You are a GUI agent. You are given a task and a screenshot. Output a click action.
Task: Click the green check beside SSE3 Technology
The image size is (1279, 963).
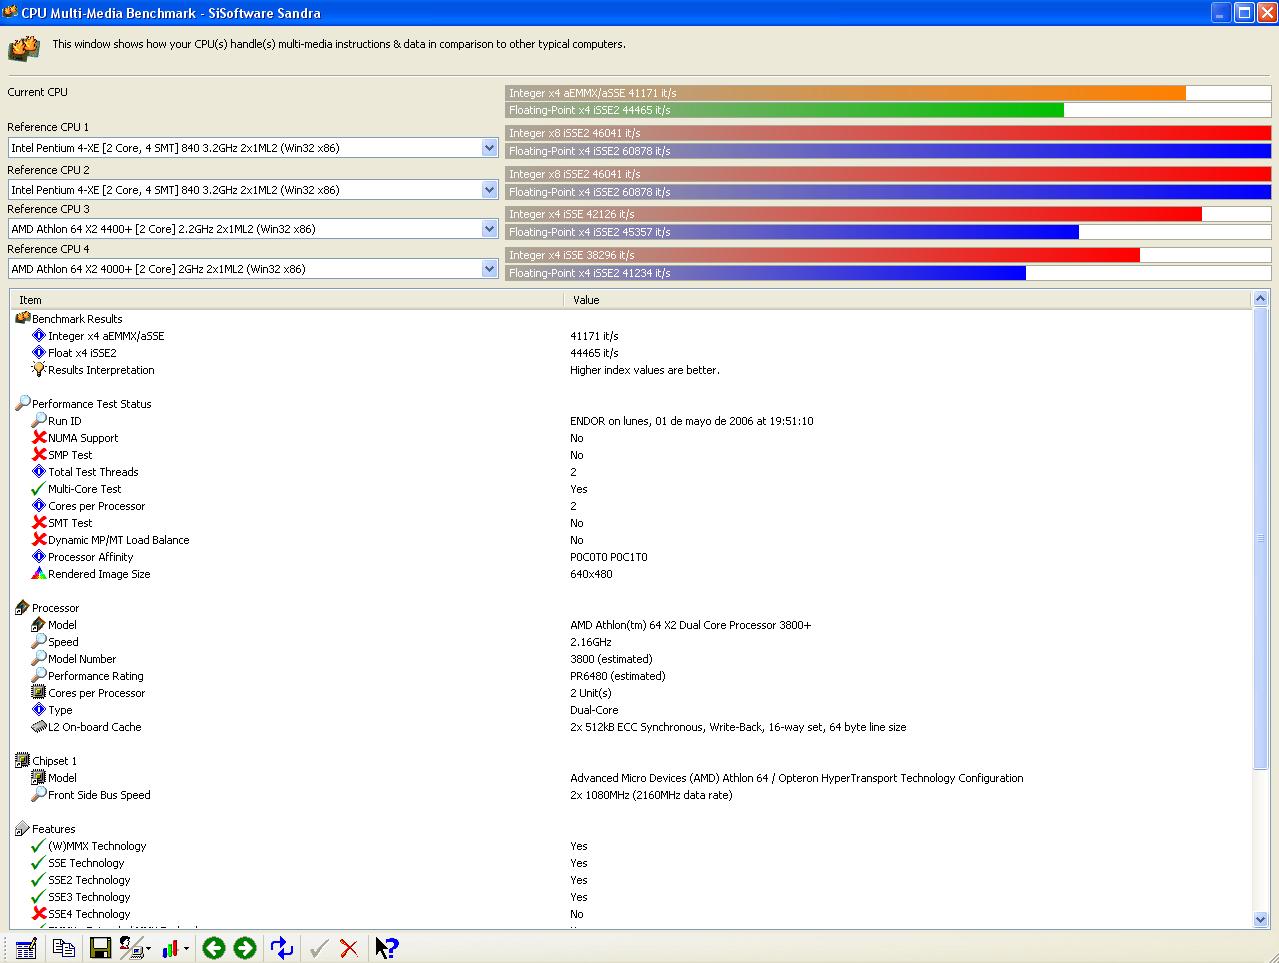coord(39,896)
